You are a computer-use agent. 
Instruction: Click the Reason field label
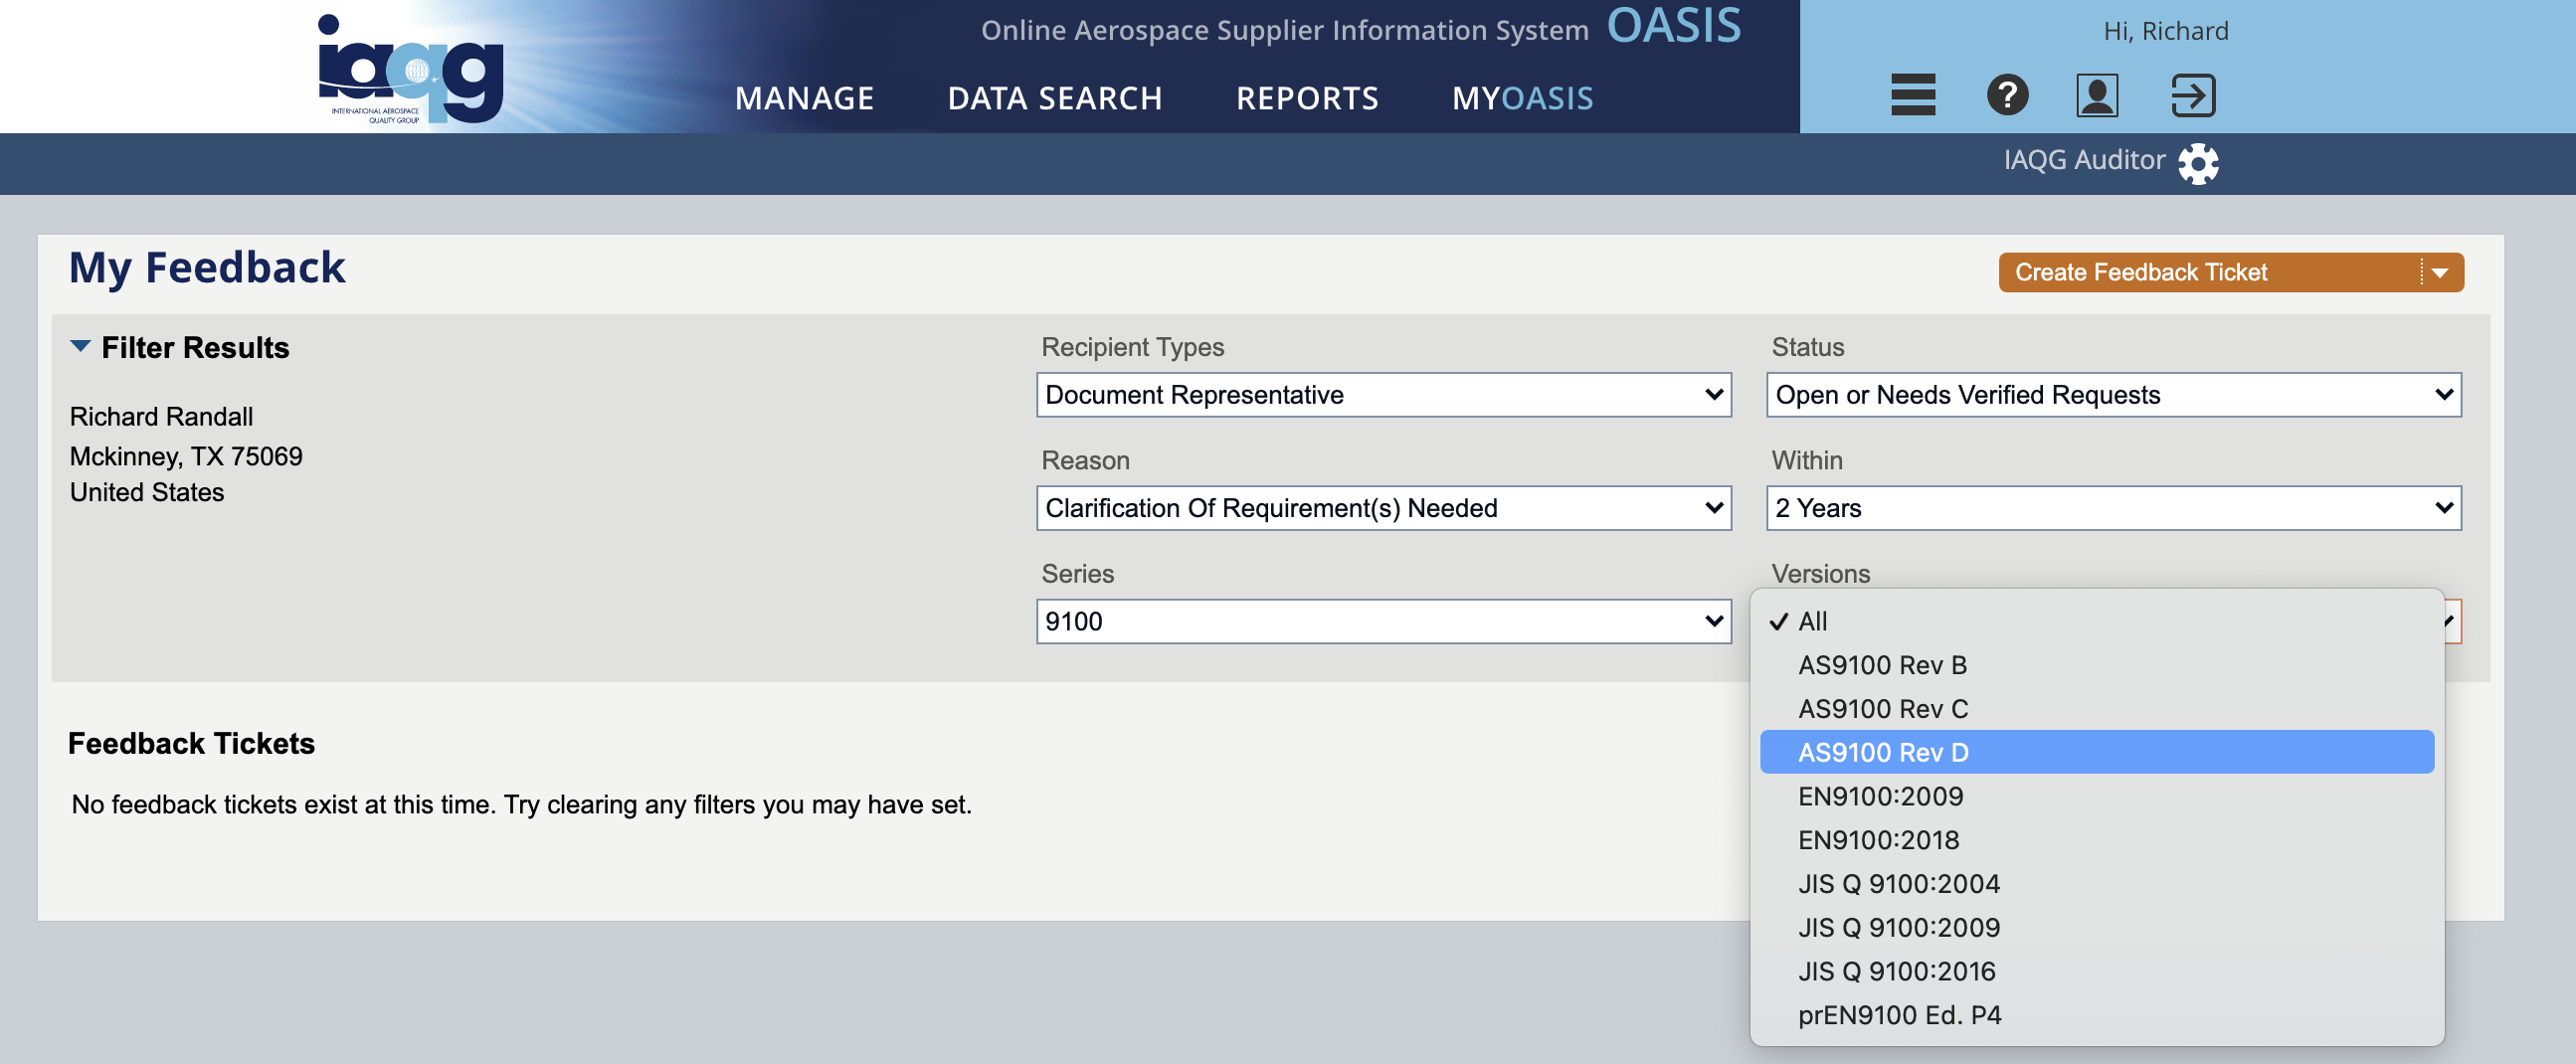(x=1085, y=460)
